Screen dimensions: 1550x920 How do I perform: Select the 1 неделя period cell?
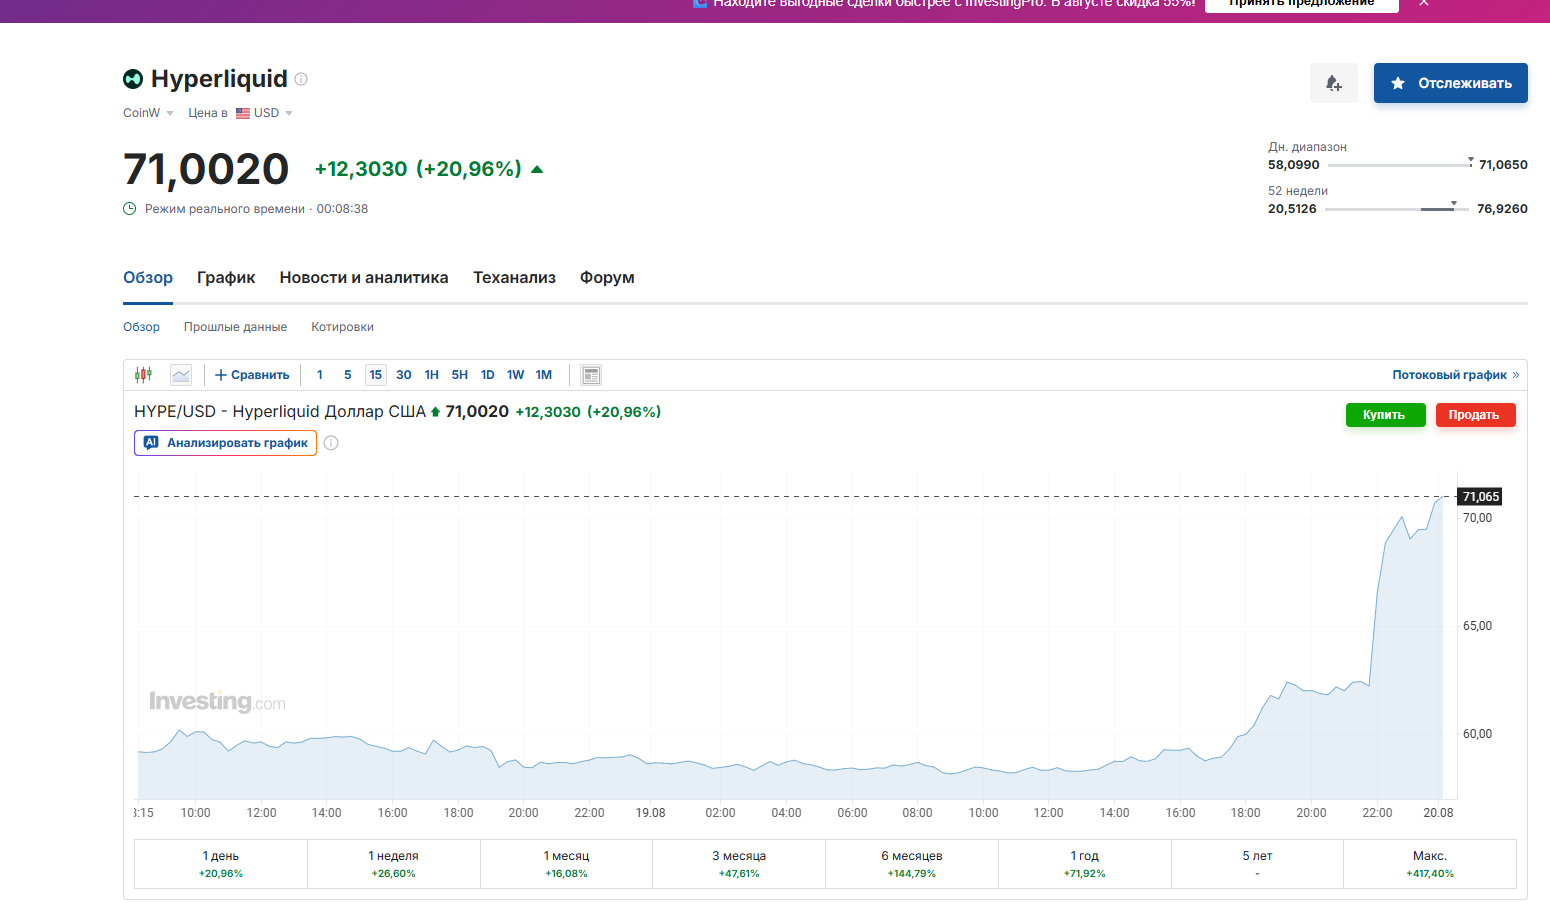pos(394,864)
